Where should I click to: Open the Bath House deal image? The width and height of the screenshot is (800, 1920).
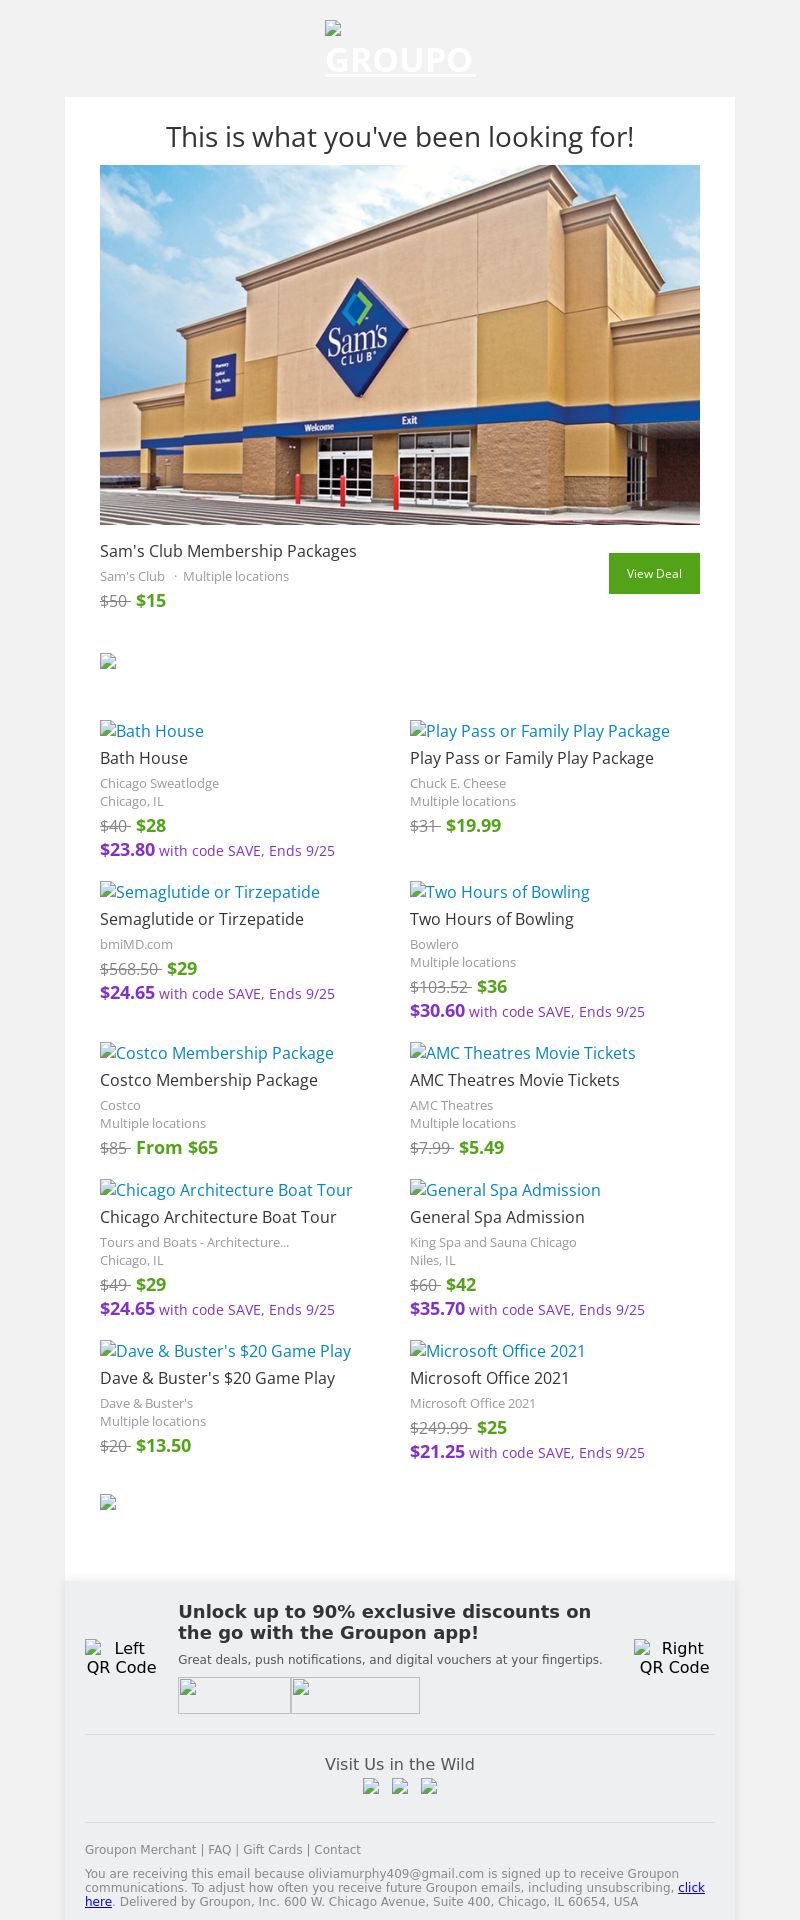coord(152,731)
